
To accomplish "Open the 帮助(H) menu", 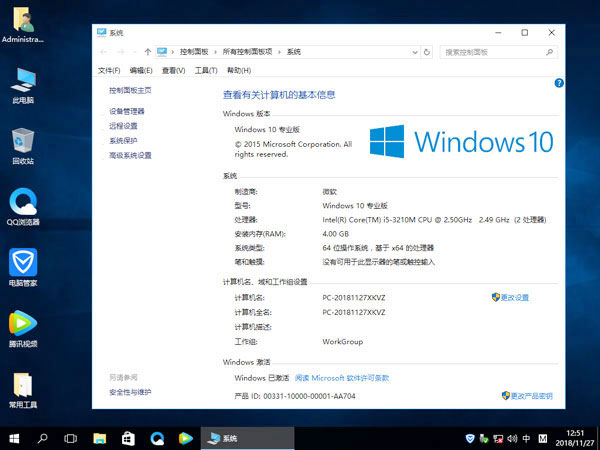I will 239,70.
